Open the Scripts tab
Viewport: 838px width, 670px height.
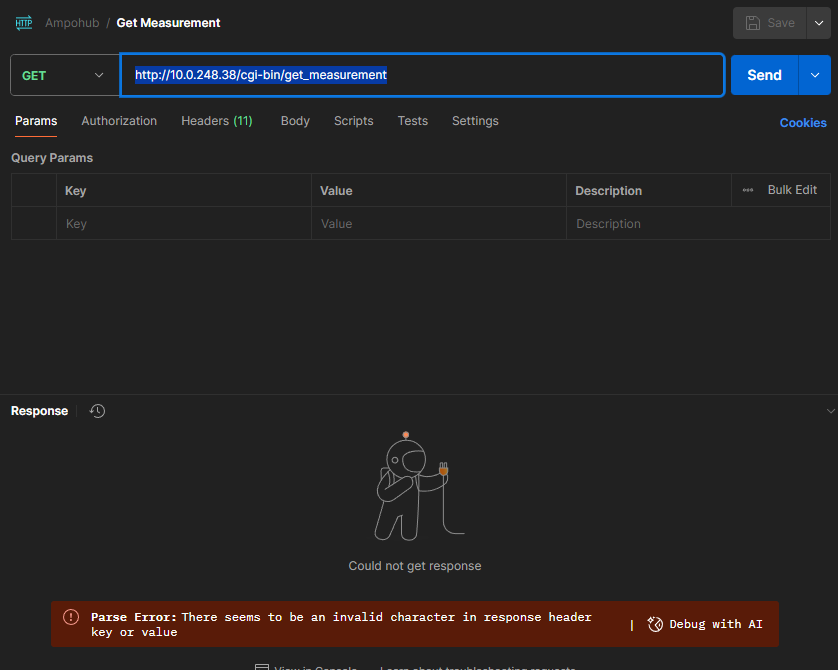coord(353,121)
